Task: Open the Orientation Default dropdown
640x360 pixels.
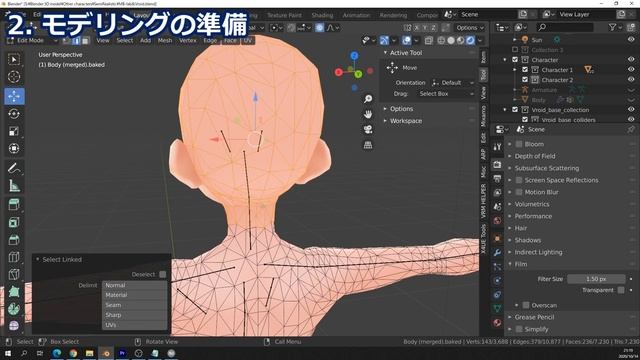Action: tap(453, 82)
